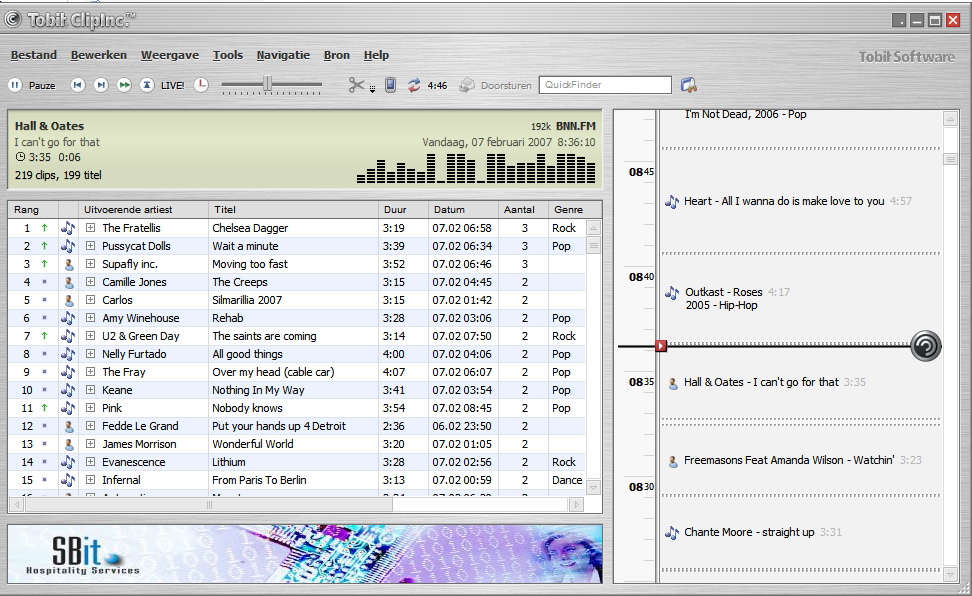
Task: Expand The Fratellis artist row
Action: [90, 228]
